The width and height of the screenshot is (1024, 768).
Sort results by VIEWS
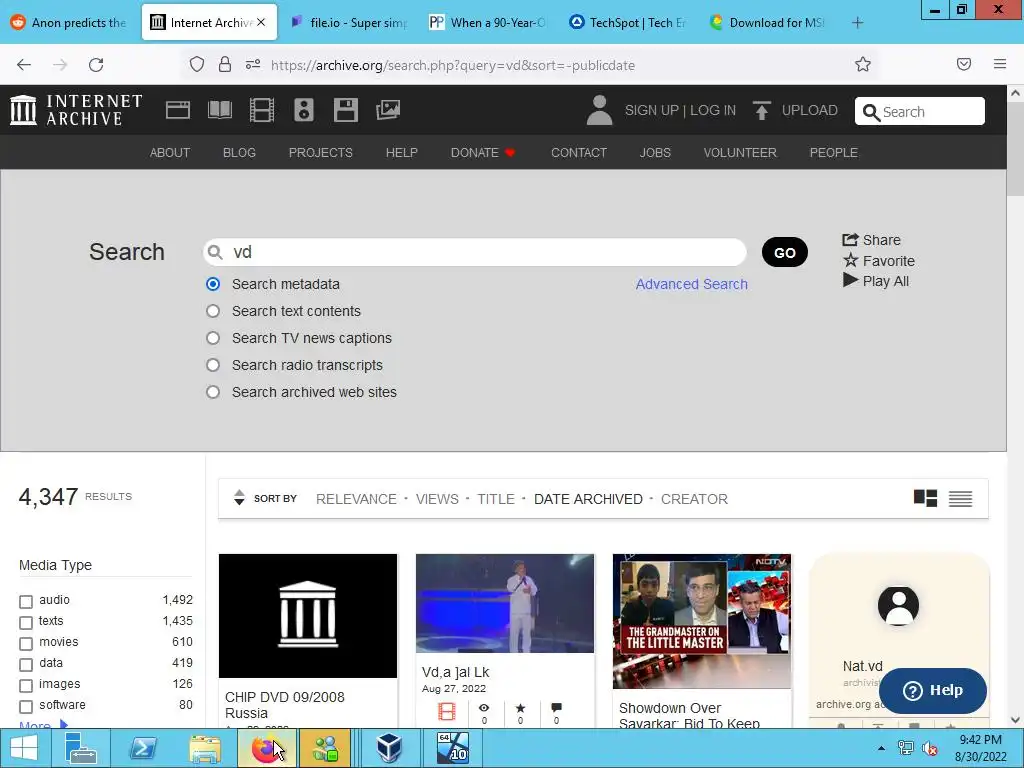click(x=437, y=499)
